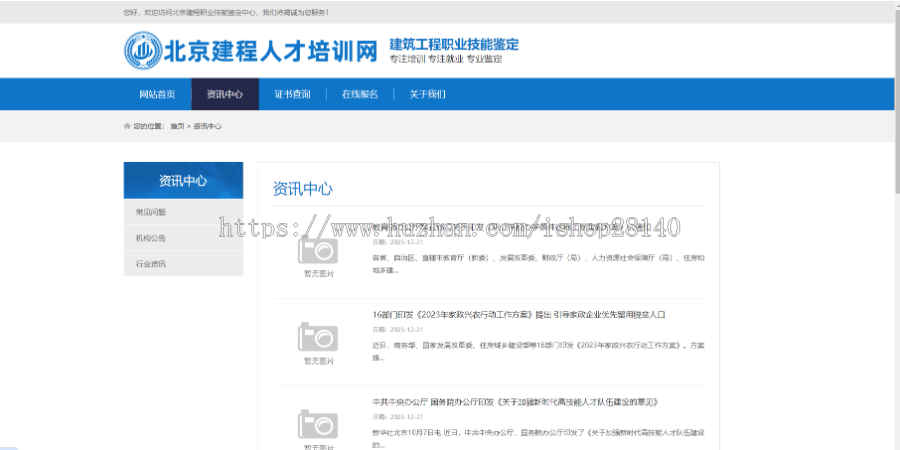Screen dimensions: 900x450
Task: Open 在线报名 navigation item
Action: (360, 94)
